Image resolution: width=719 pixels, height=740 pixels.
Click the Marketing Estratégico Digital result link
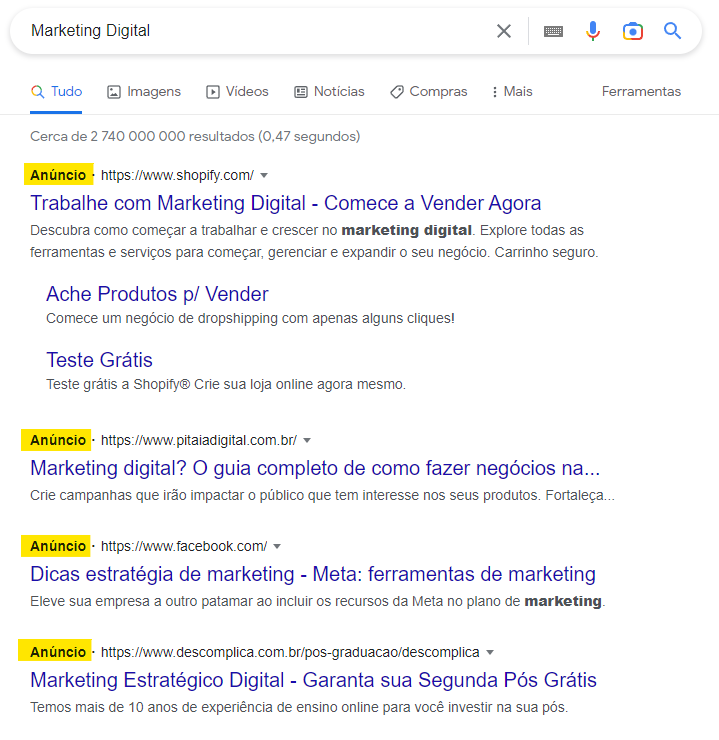pos(313,682)
